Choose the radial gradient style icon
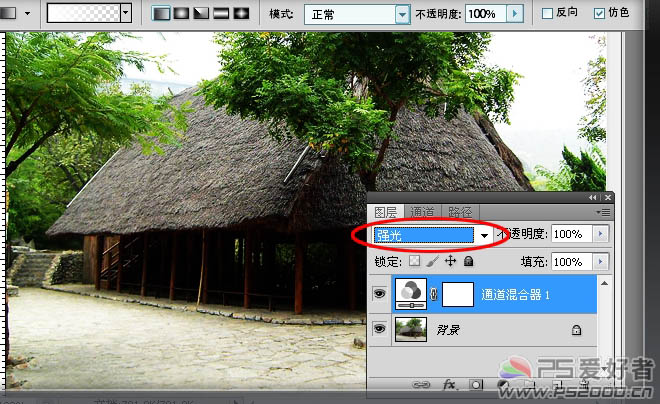The height and width of the screenshot is (404, 660). pyautogui.click(x=182, y=14)
